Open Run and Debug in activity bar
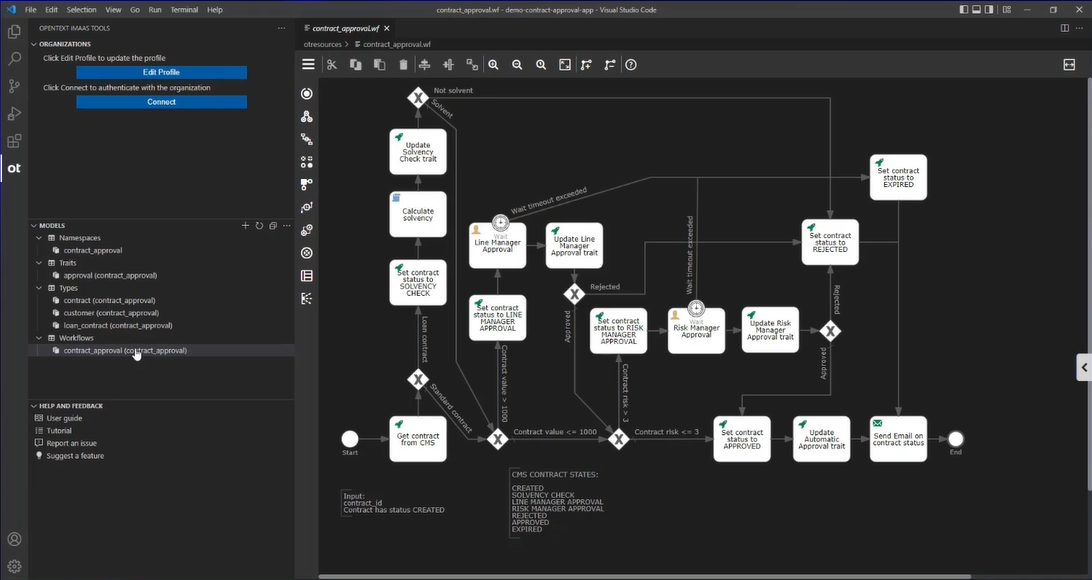The width and height of the screenshot is (1092, 580). pyautogui.click(x=14, y=113)
